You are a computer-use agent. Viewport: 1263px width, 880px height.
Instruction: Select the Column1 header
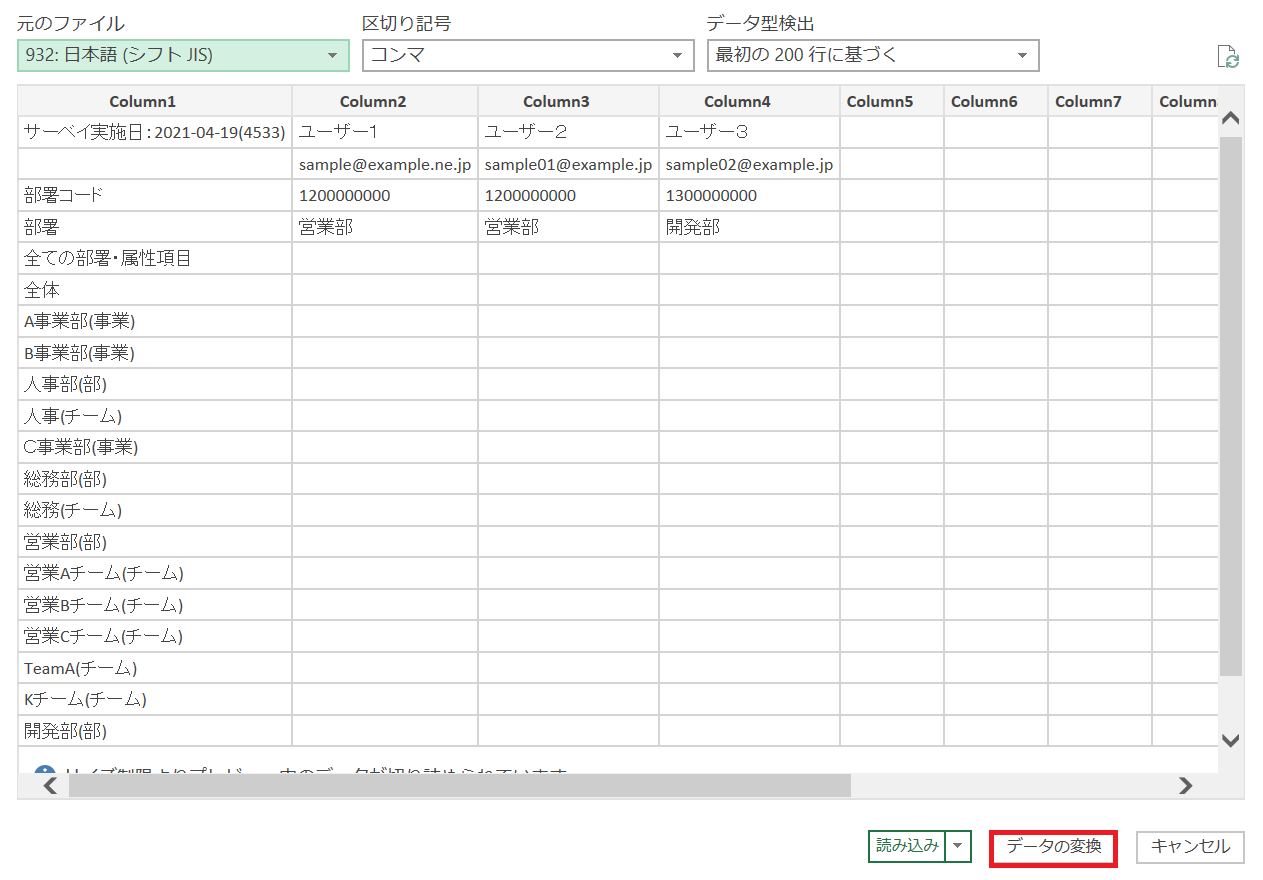point(155,101)
